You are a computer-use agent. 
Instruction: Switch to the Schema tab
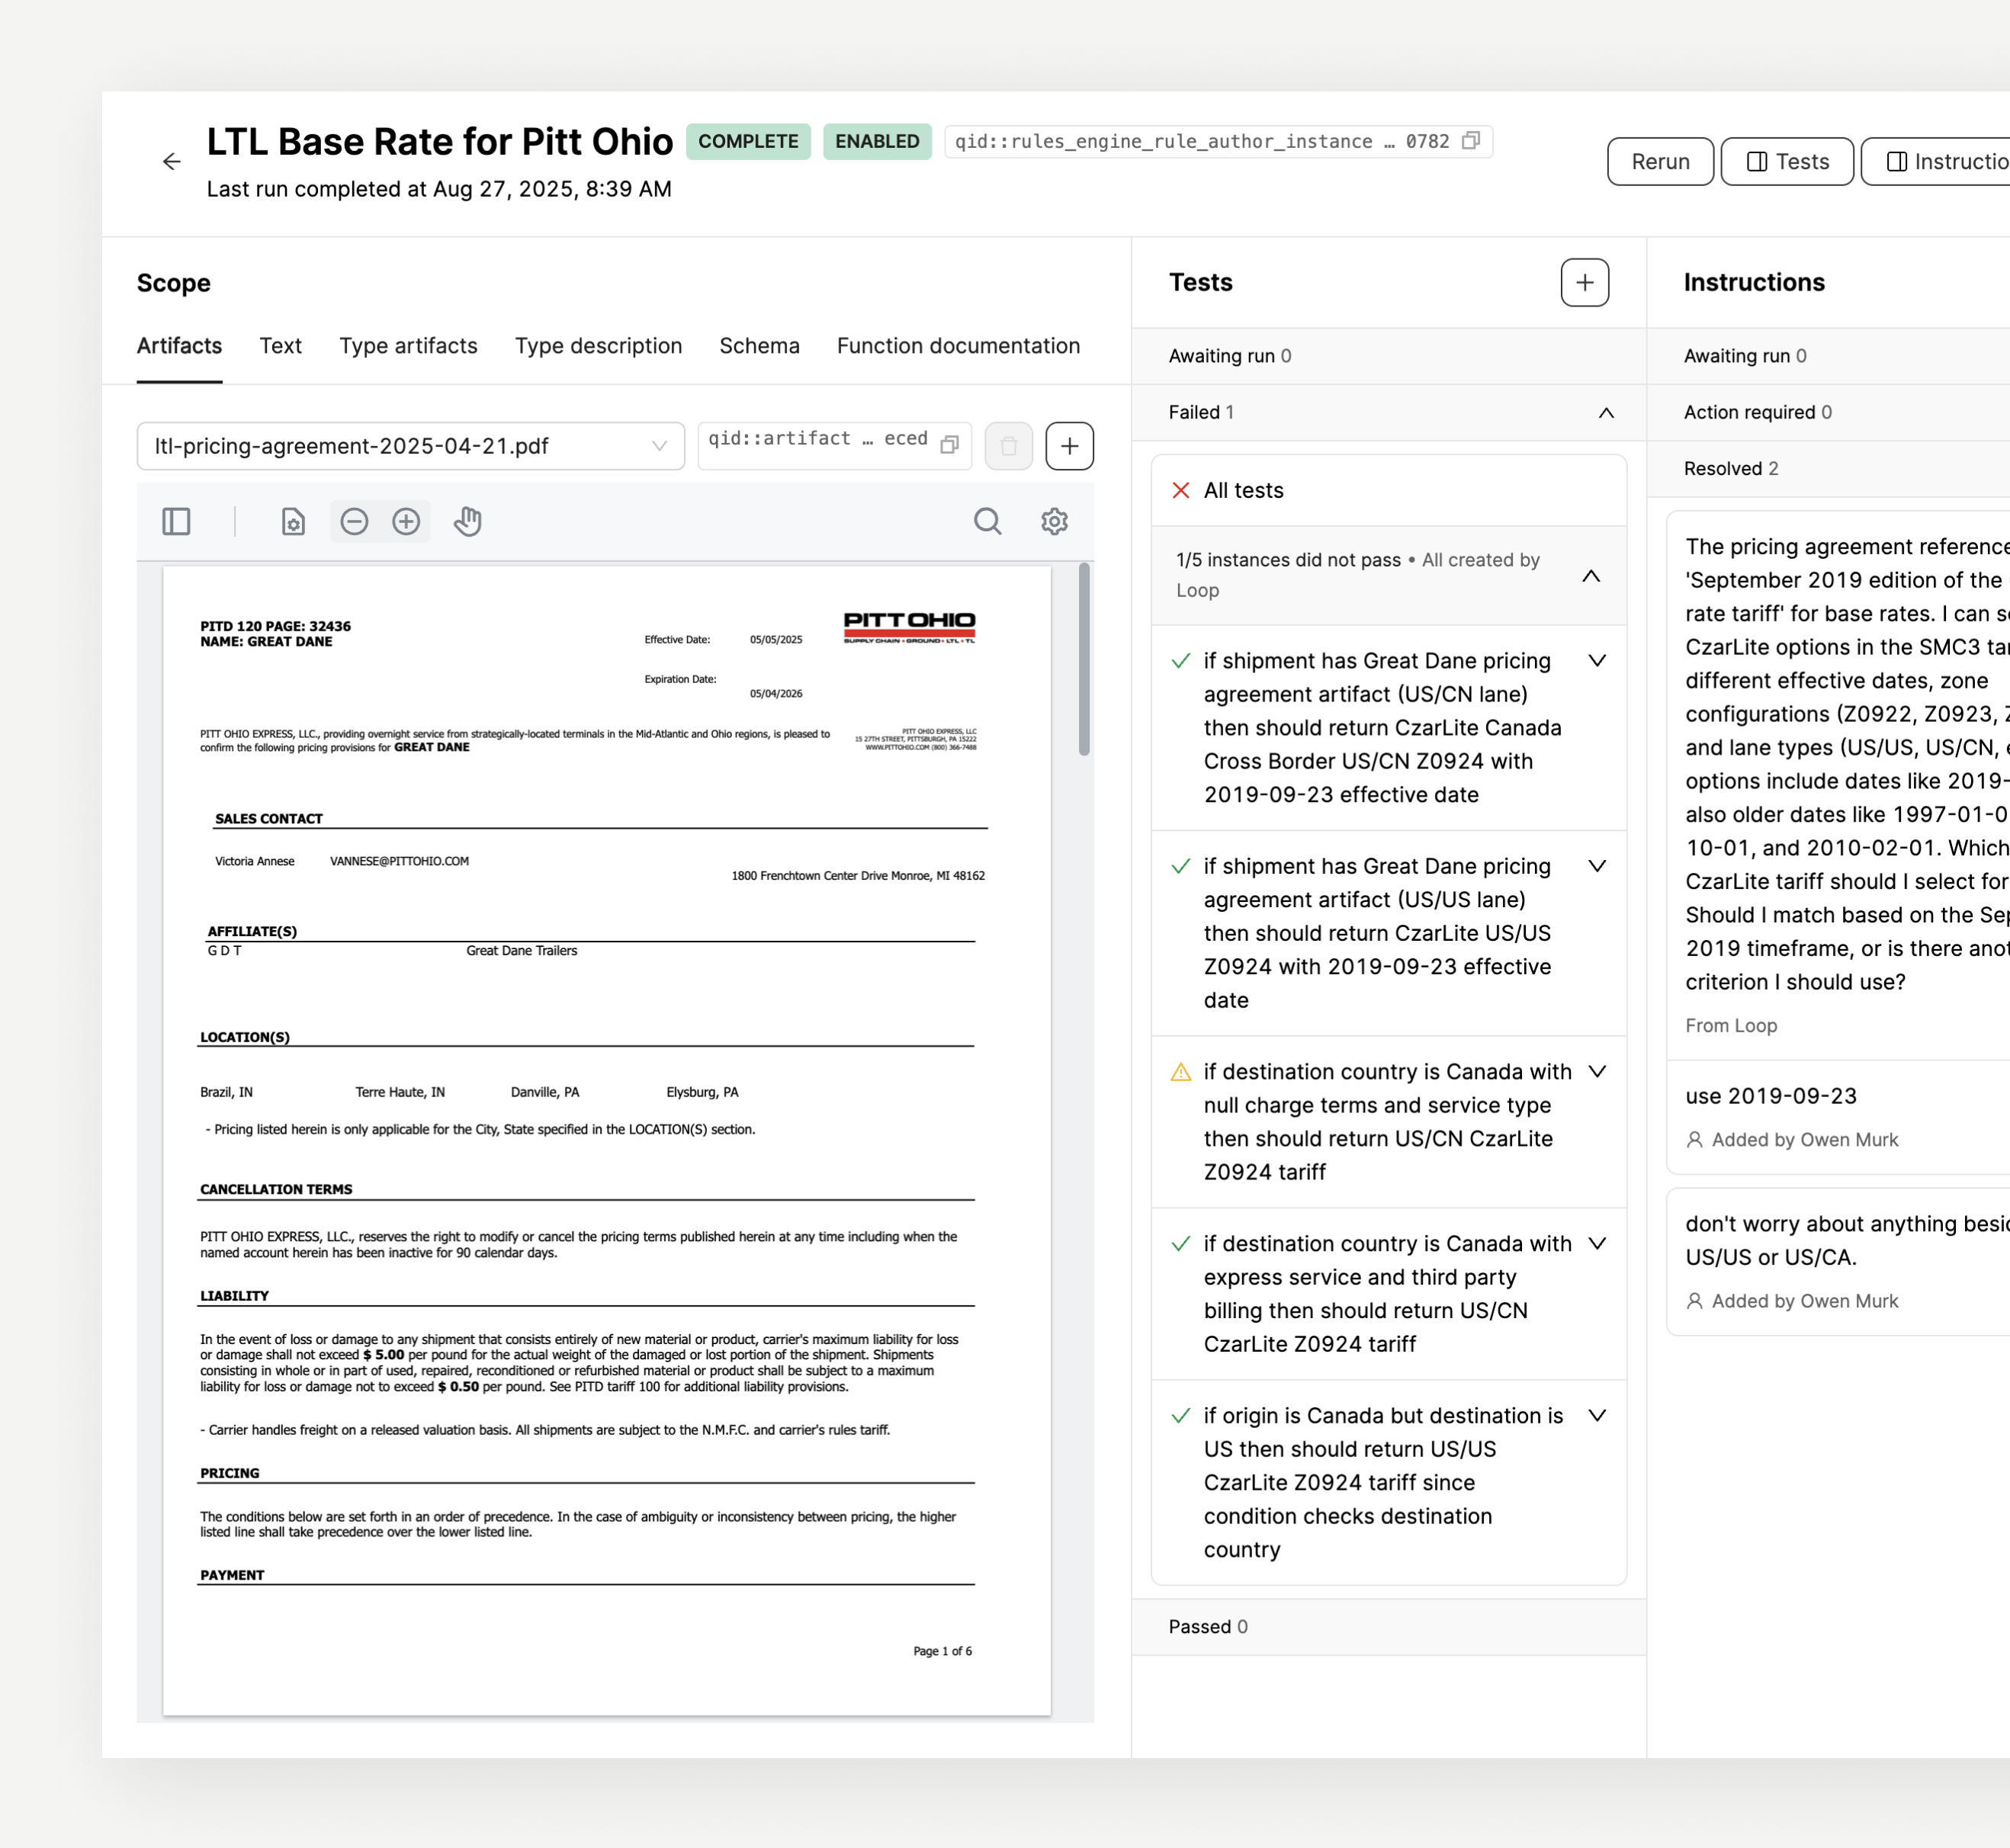[759, 346]
